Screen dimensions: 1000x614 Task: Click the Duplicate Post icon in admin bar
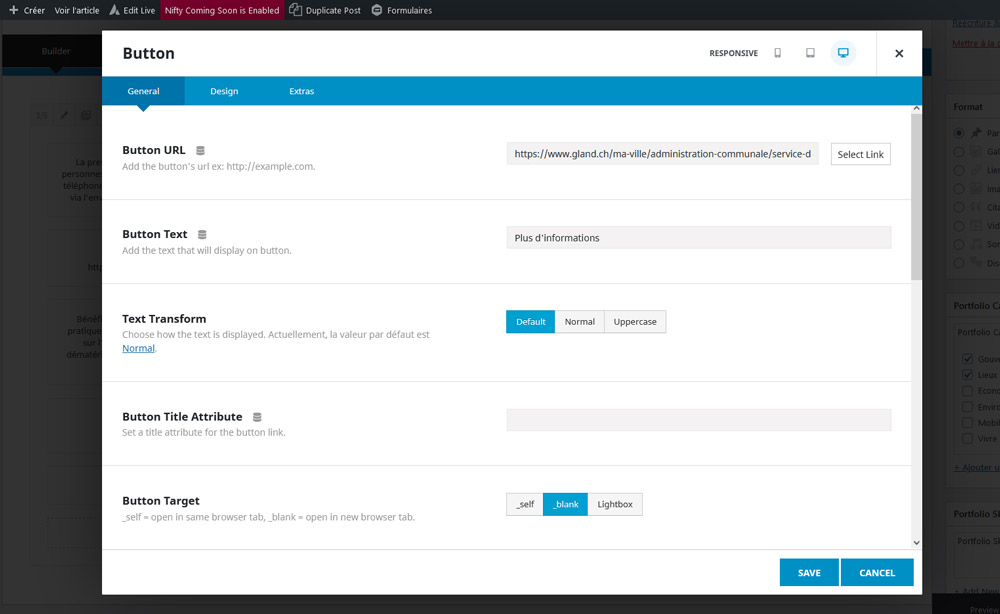[x=296, y=10]
